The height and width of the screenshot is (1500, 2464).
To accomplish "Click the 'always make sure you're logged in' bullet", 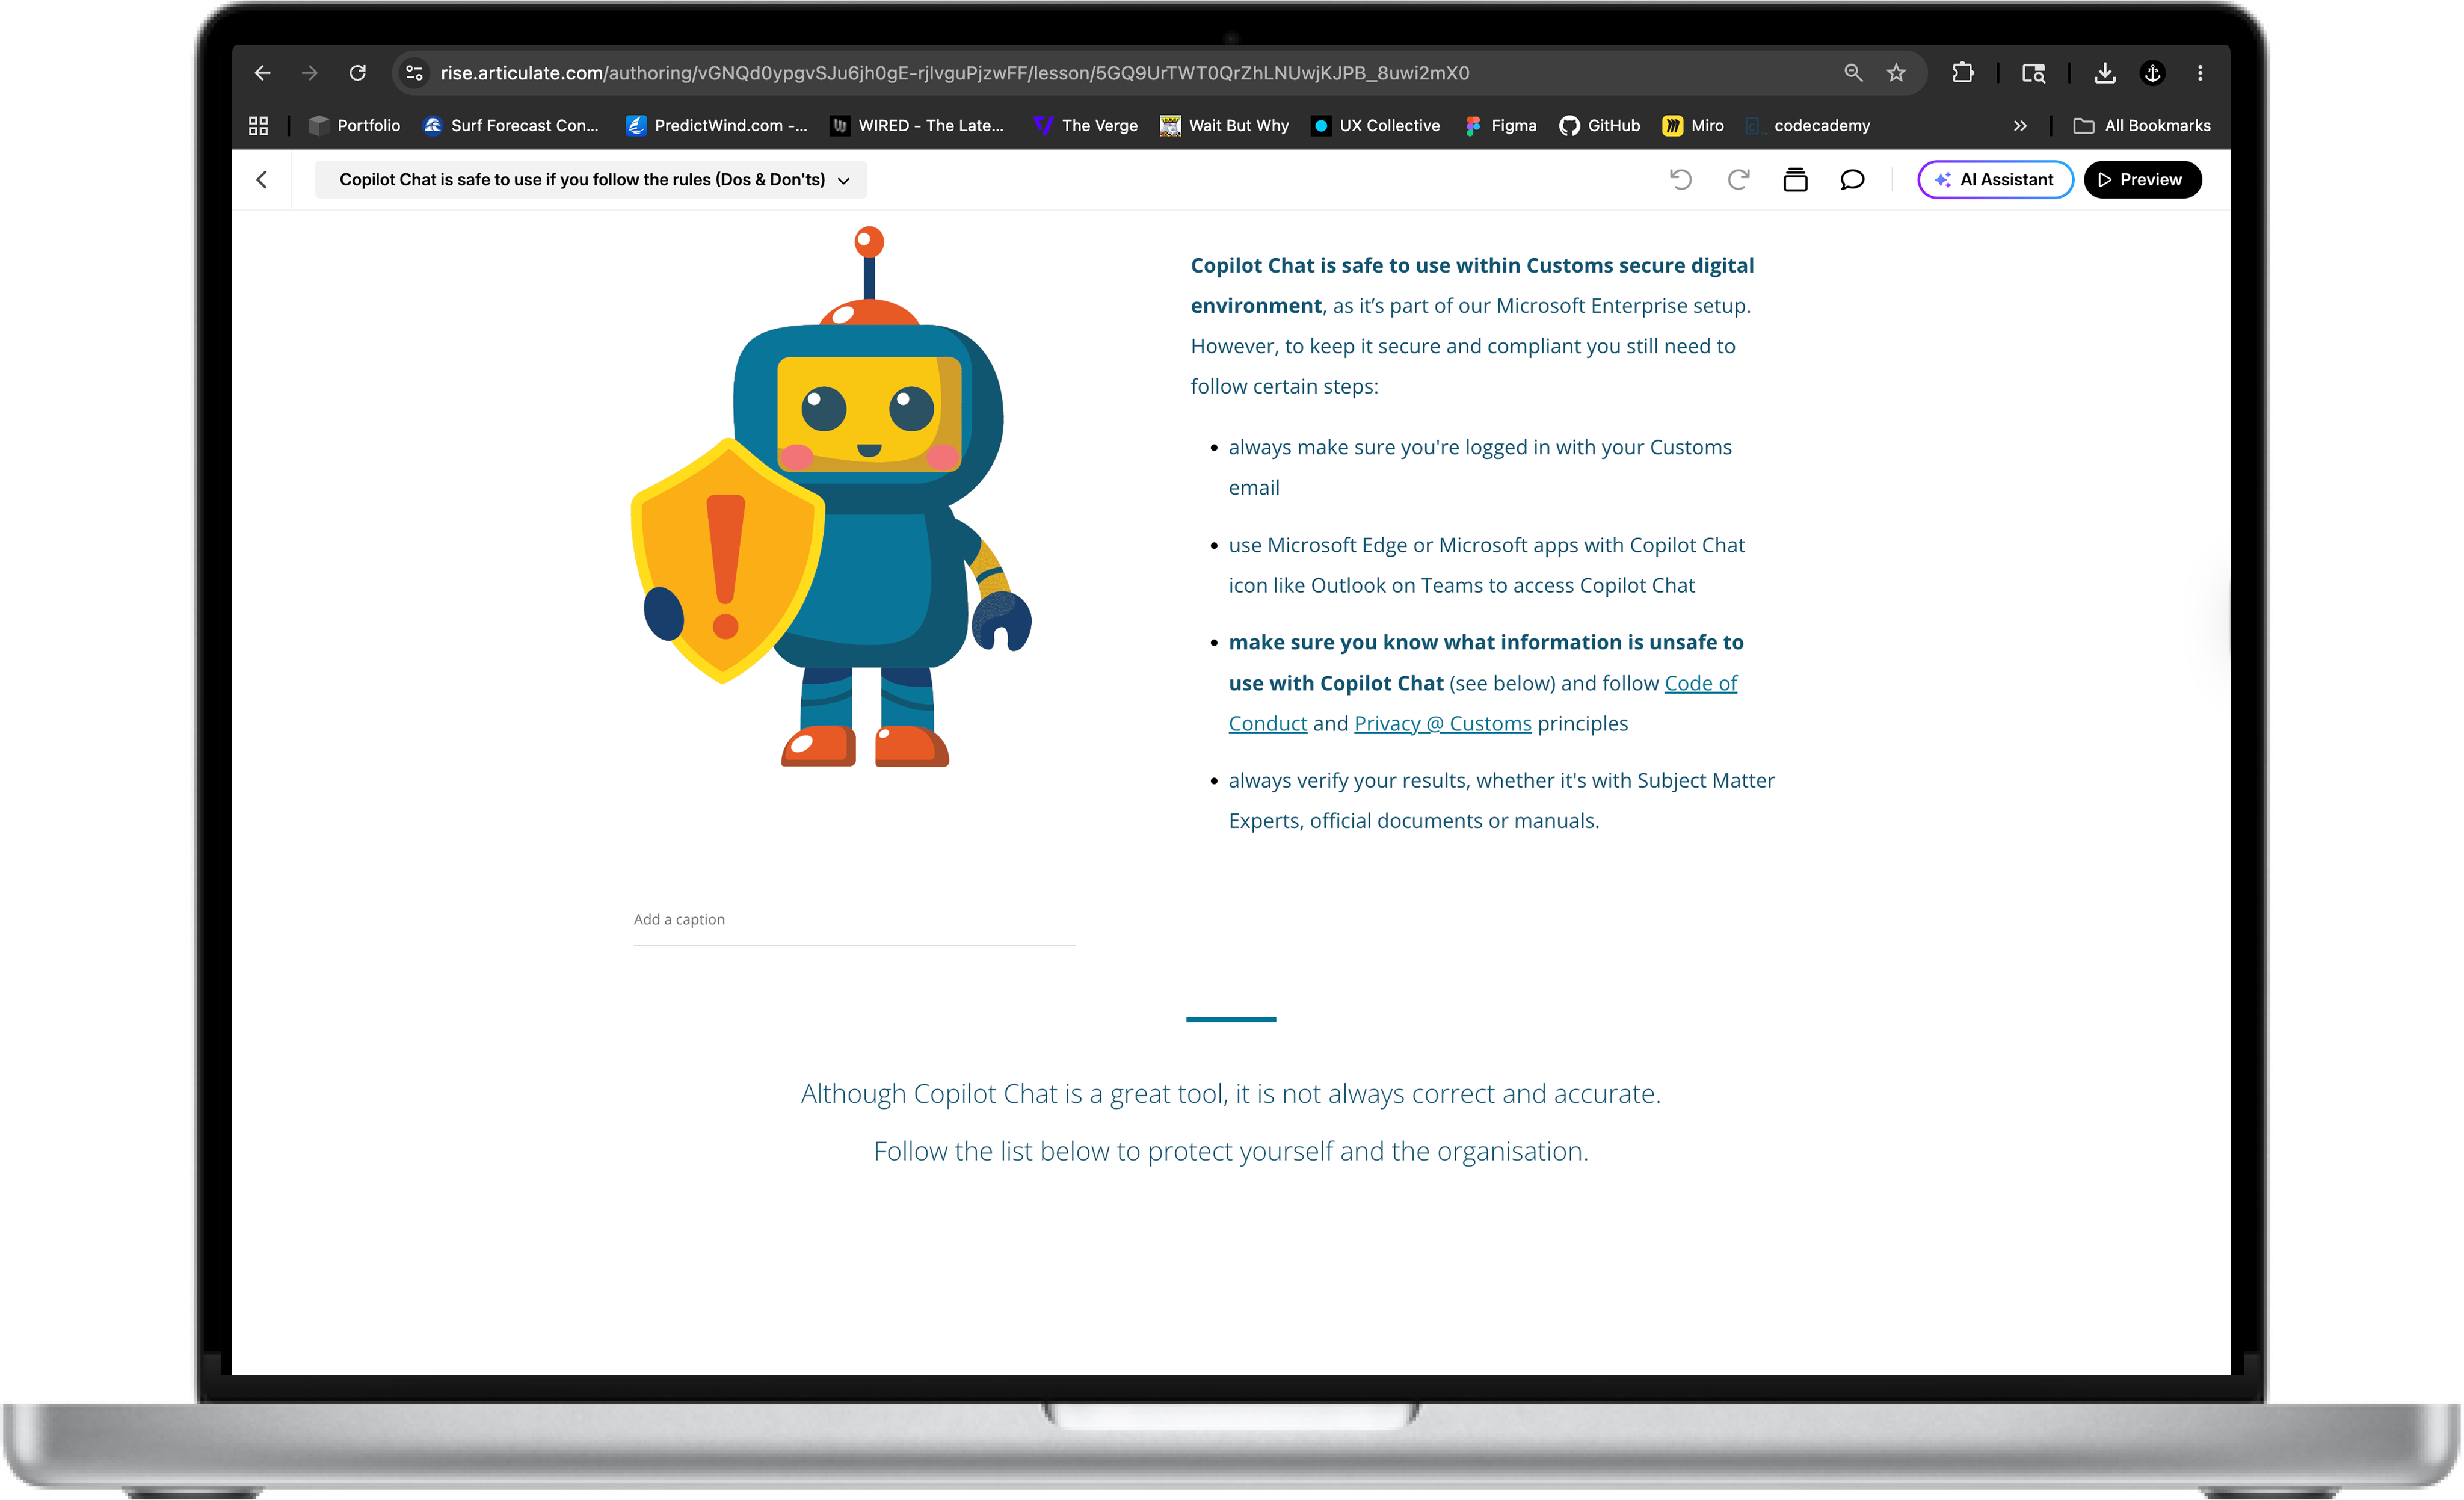I will [x=1480, y=467].
